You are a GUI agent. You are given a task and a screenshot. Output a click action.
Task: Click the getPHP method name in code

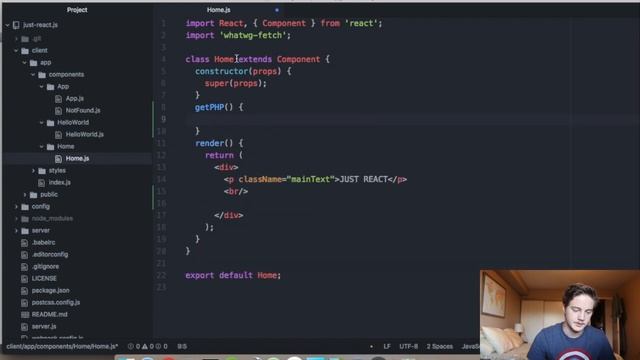click(x=209, y=107)
